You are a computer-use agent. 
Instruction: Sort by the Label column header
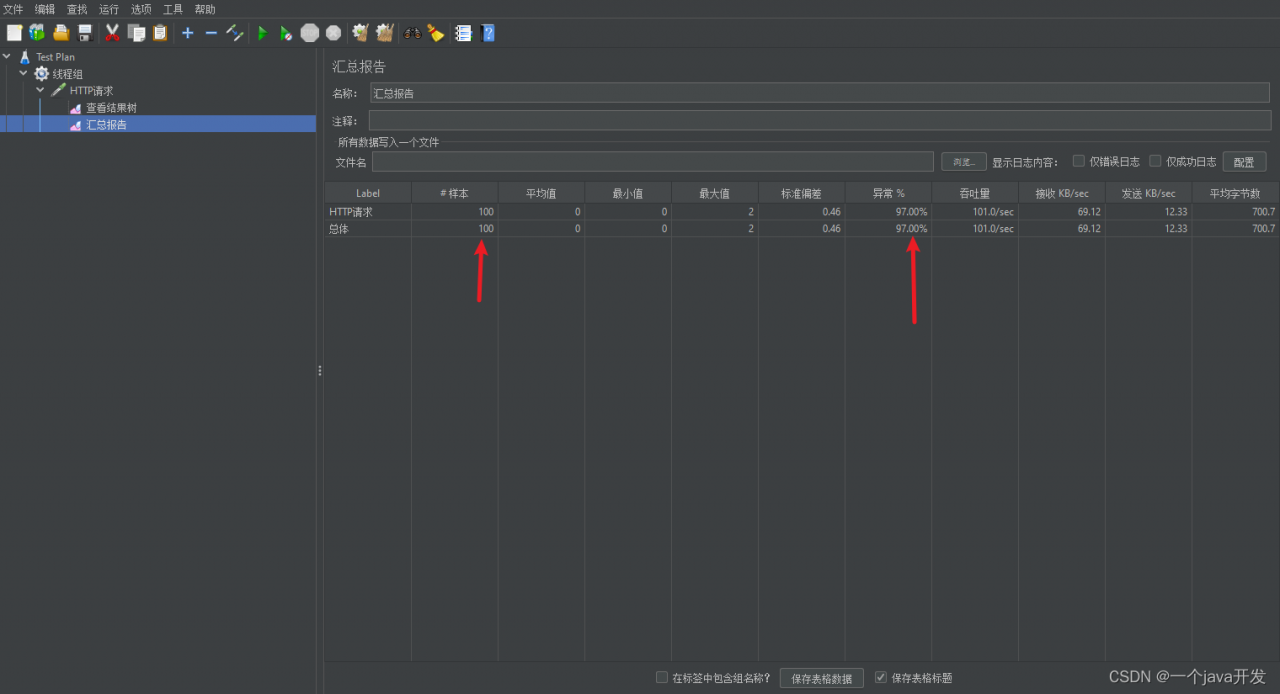[368, 193]
